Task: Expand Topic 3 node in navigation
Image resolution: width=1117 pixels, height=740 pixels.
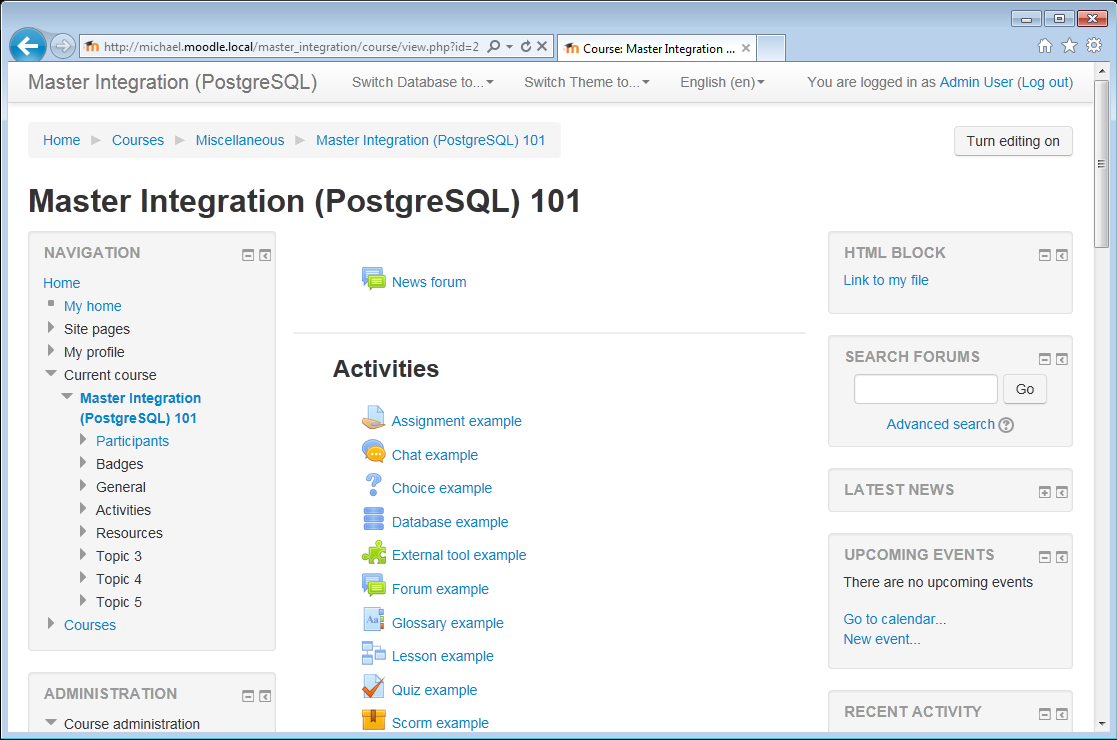Action: click(x=83, y=554)
